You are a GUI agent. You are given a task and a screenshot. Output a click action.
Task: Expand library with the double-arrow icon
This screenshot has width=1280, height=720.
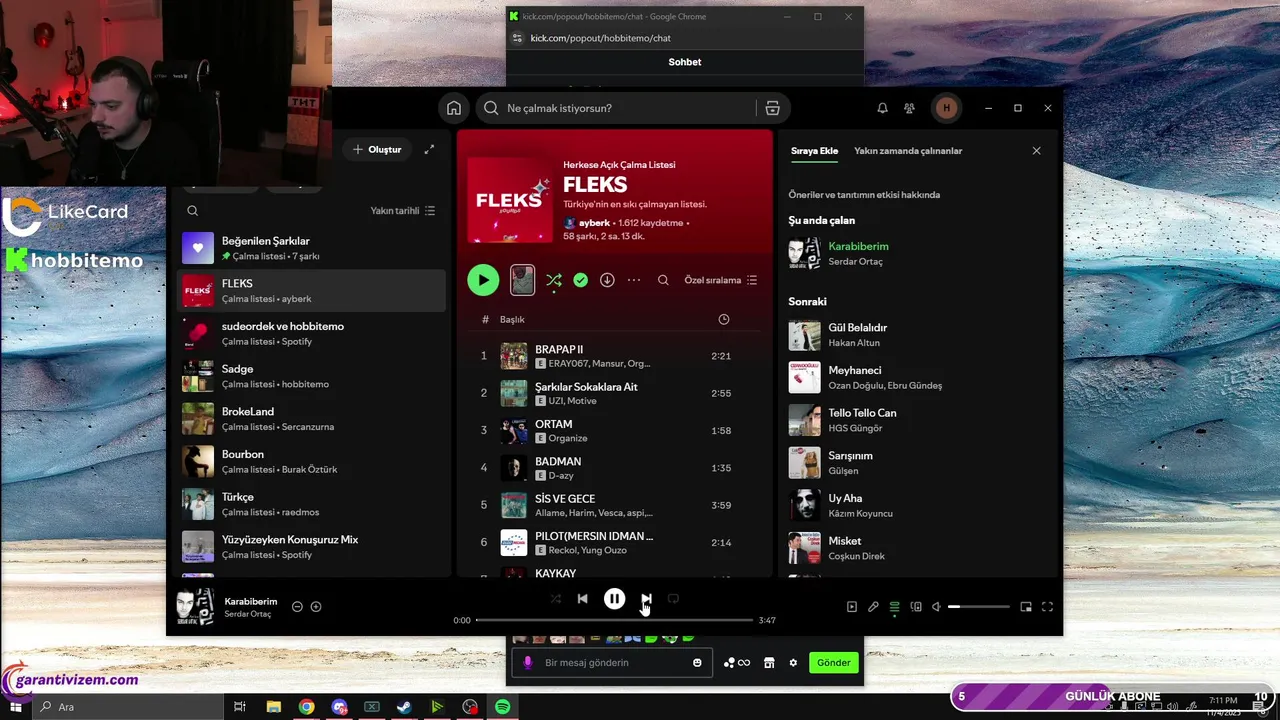pos(429,149)
